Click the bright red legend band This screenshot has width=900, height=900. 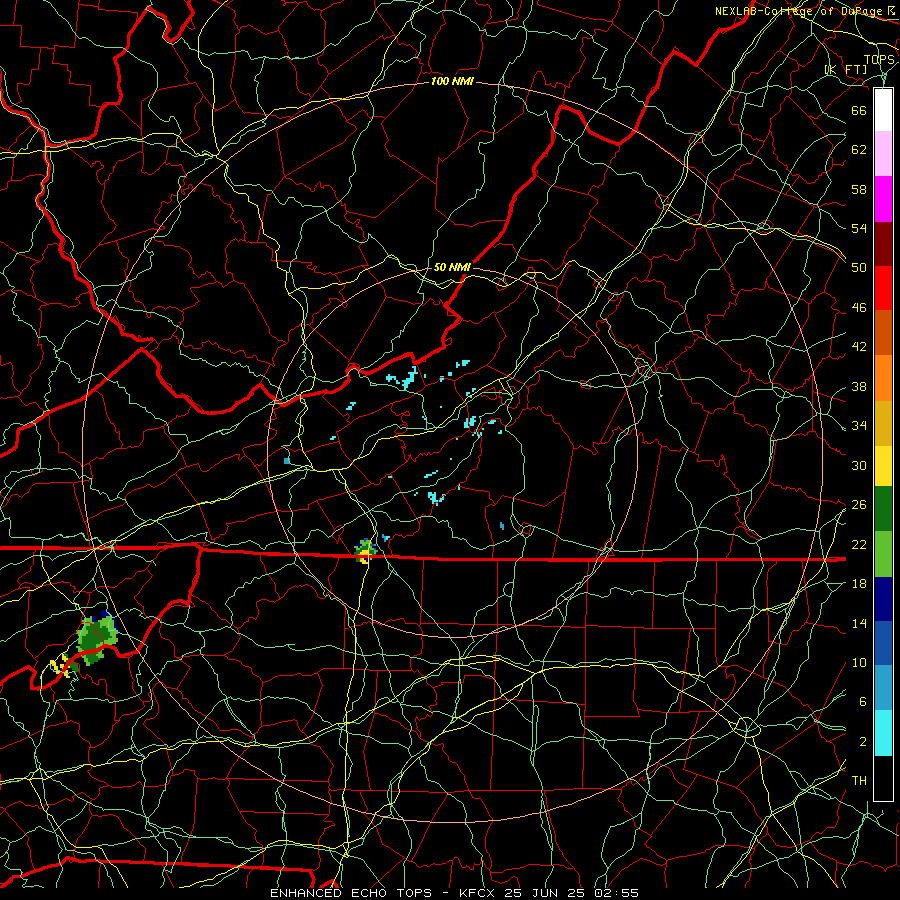[883, 288]
